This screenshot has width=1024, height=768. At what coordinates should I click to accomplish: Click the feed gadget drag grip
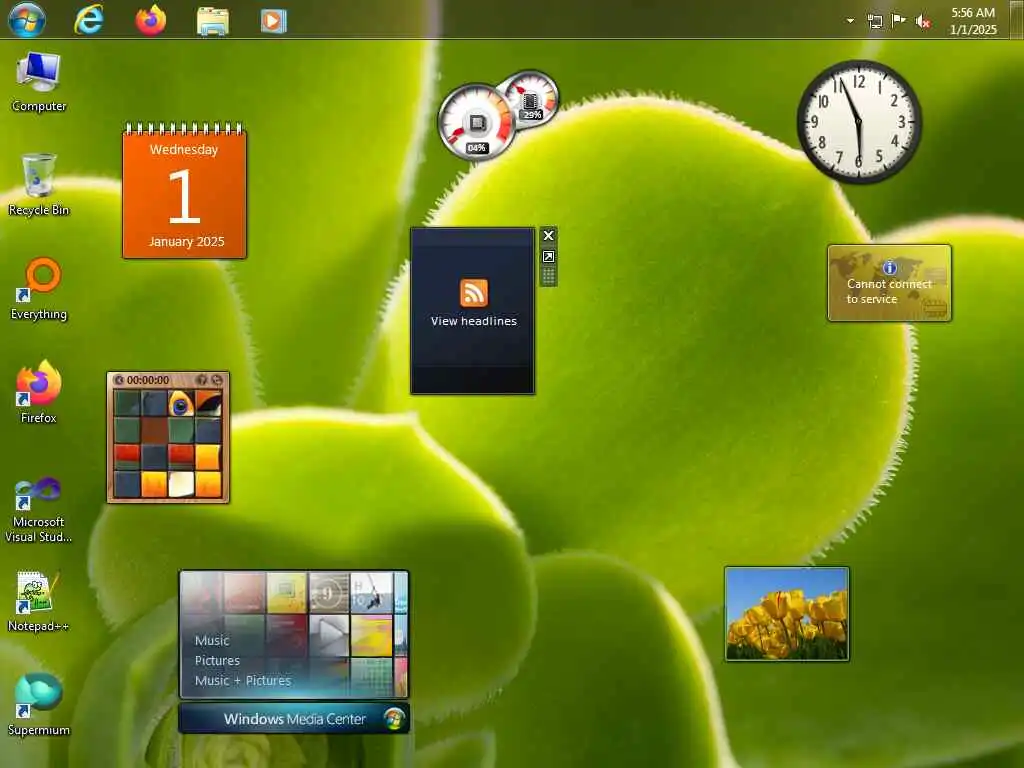pos(549,276)
